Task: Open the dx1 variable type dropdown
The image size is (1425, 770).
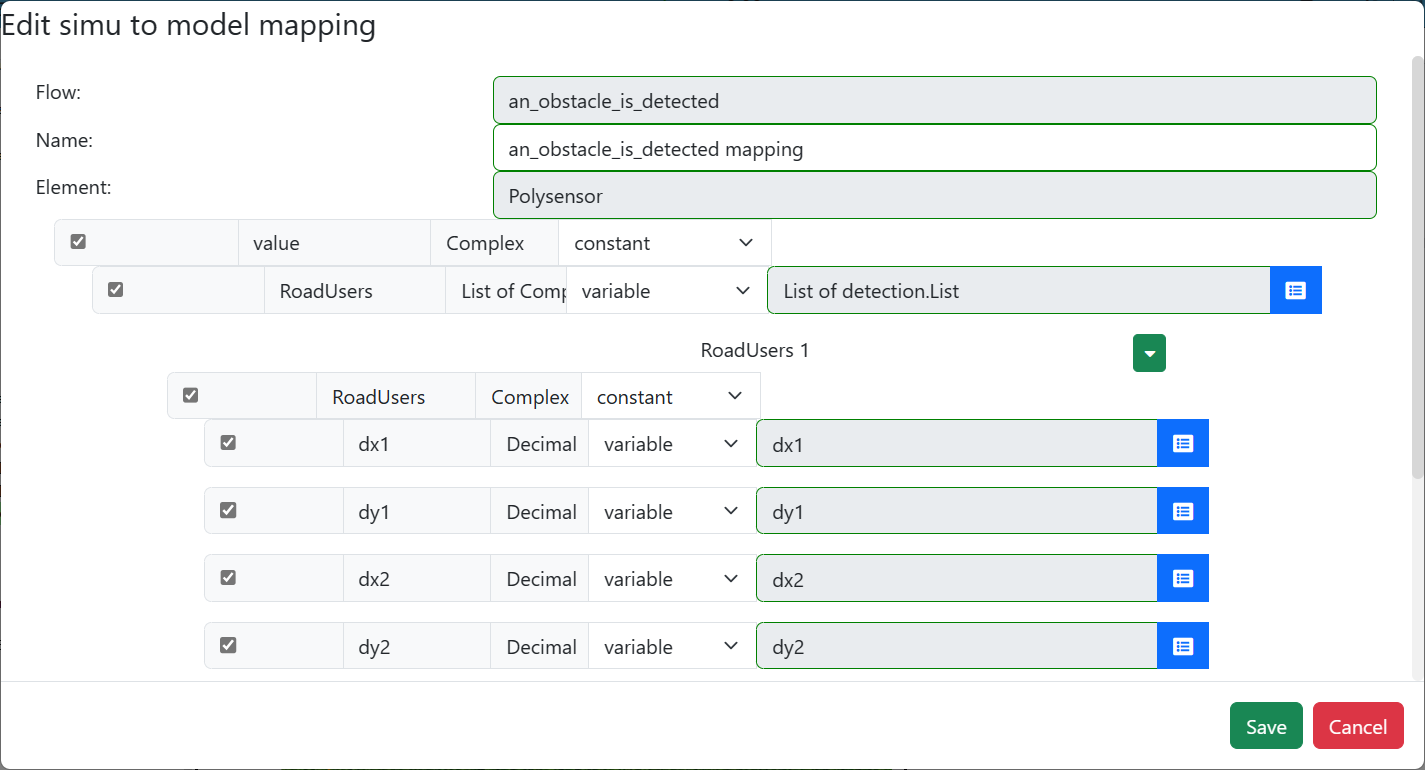Action: point(672,444)
